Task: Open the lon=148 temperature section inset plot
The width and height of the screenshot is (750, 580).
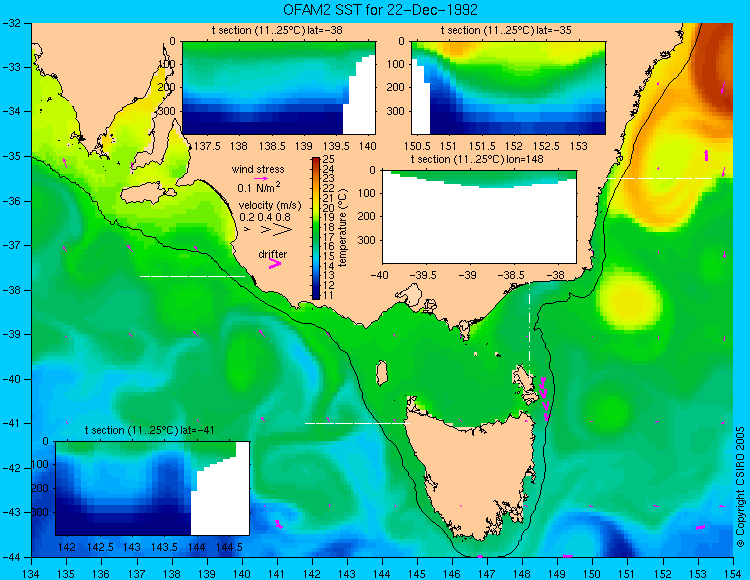Action: click(x=479, y=217)
